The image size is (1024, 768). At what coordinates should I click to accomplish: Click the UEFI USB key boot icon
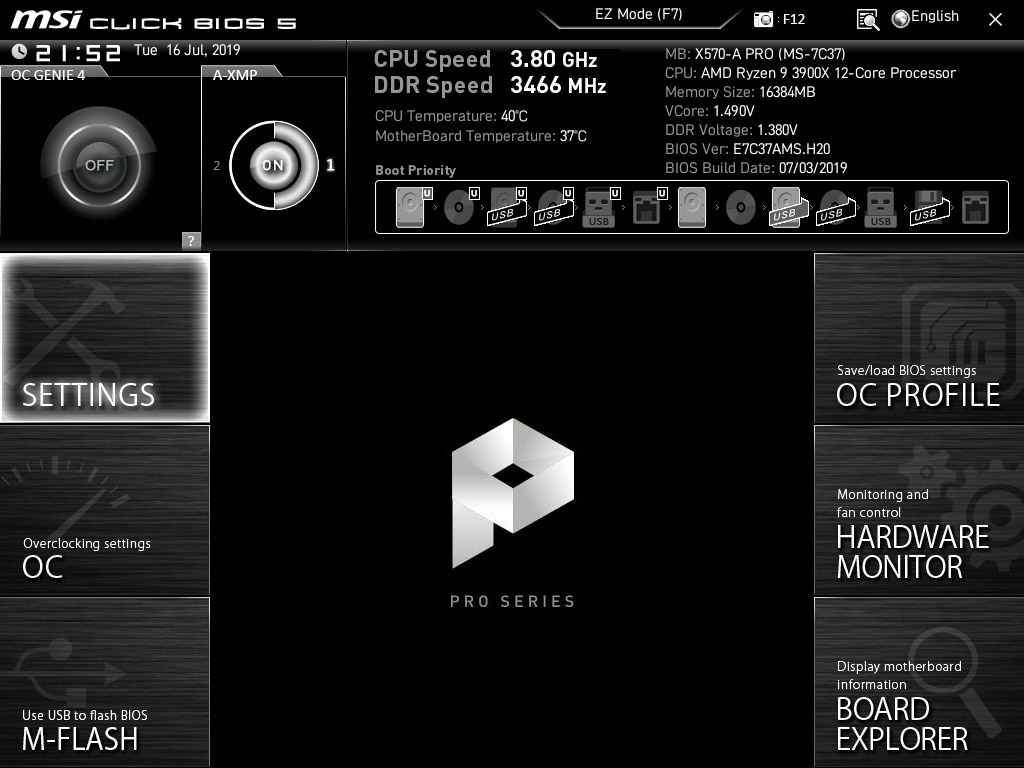pyautogui.click(x=599, y=208)
